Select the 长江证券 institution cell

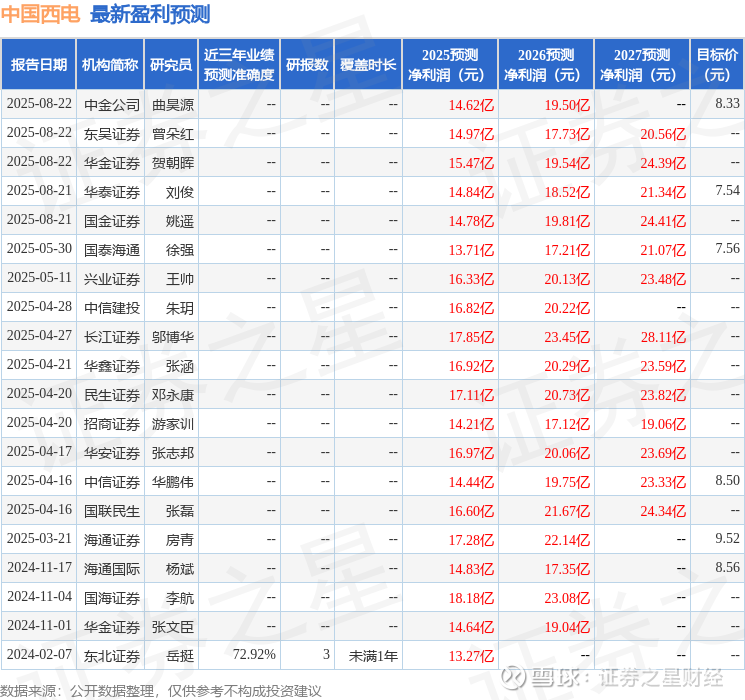(x=112, y=337)
